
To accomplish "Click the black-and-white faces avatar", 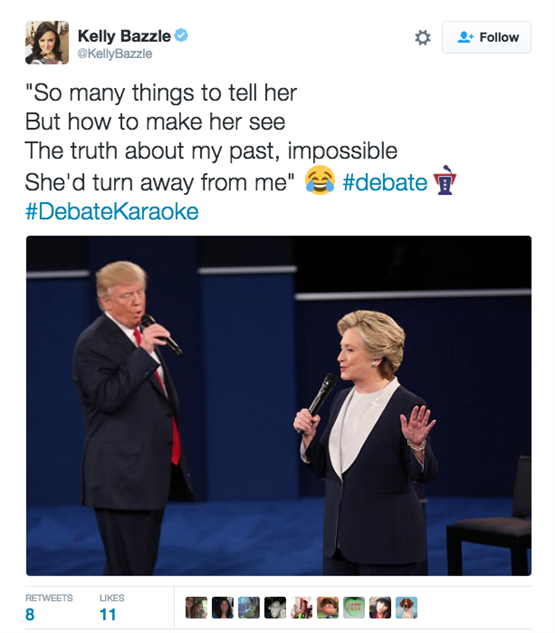I will click(x=275, y=608).
